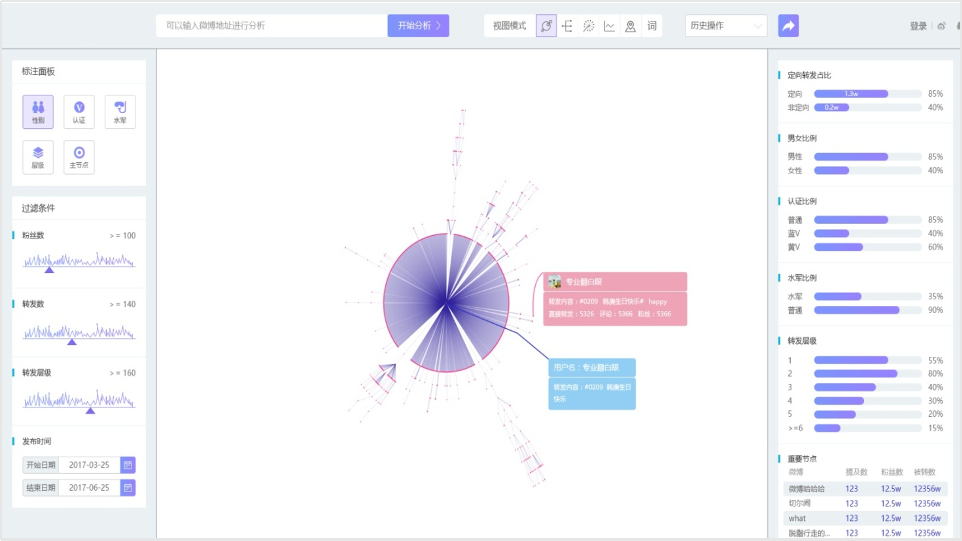Click the purple share arrow button
This screenshot has width=962, height=541.
tap(788, 26)
